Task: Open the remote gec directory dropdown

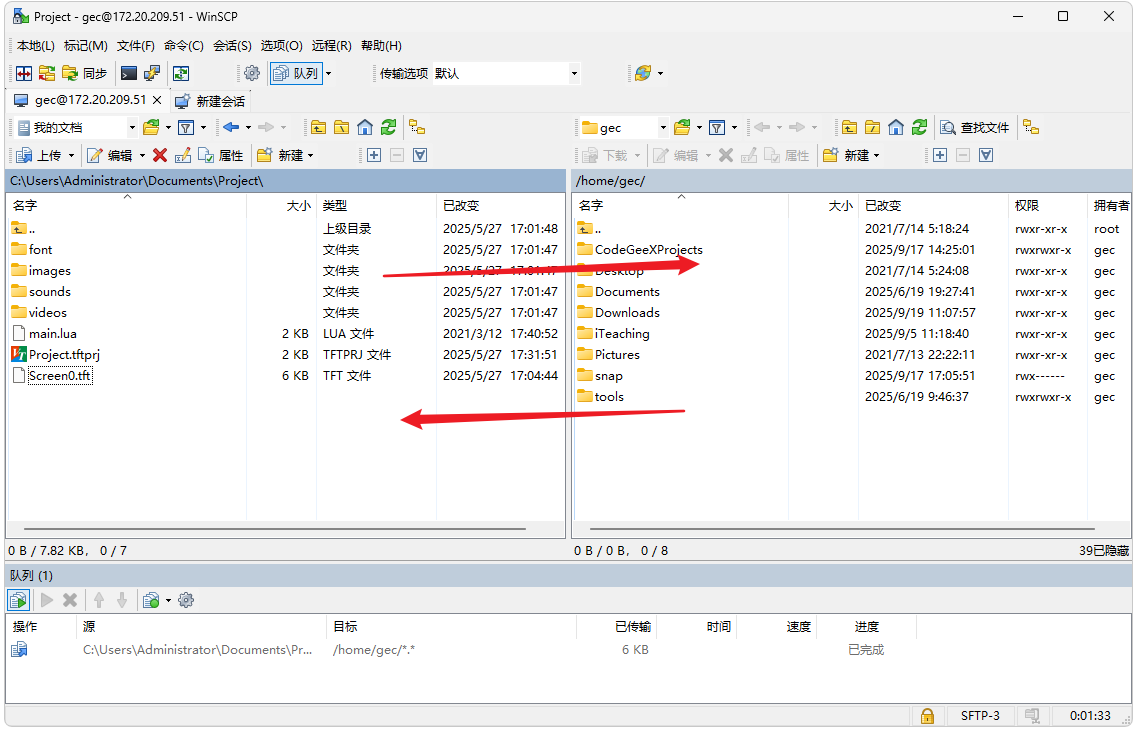Action: click(662, 127)
